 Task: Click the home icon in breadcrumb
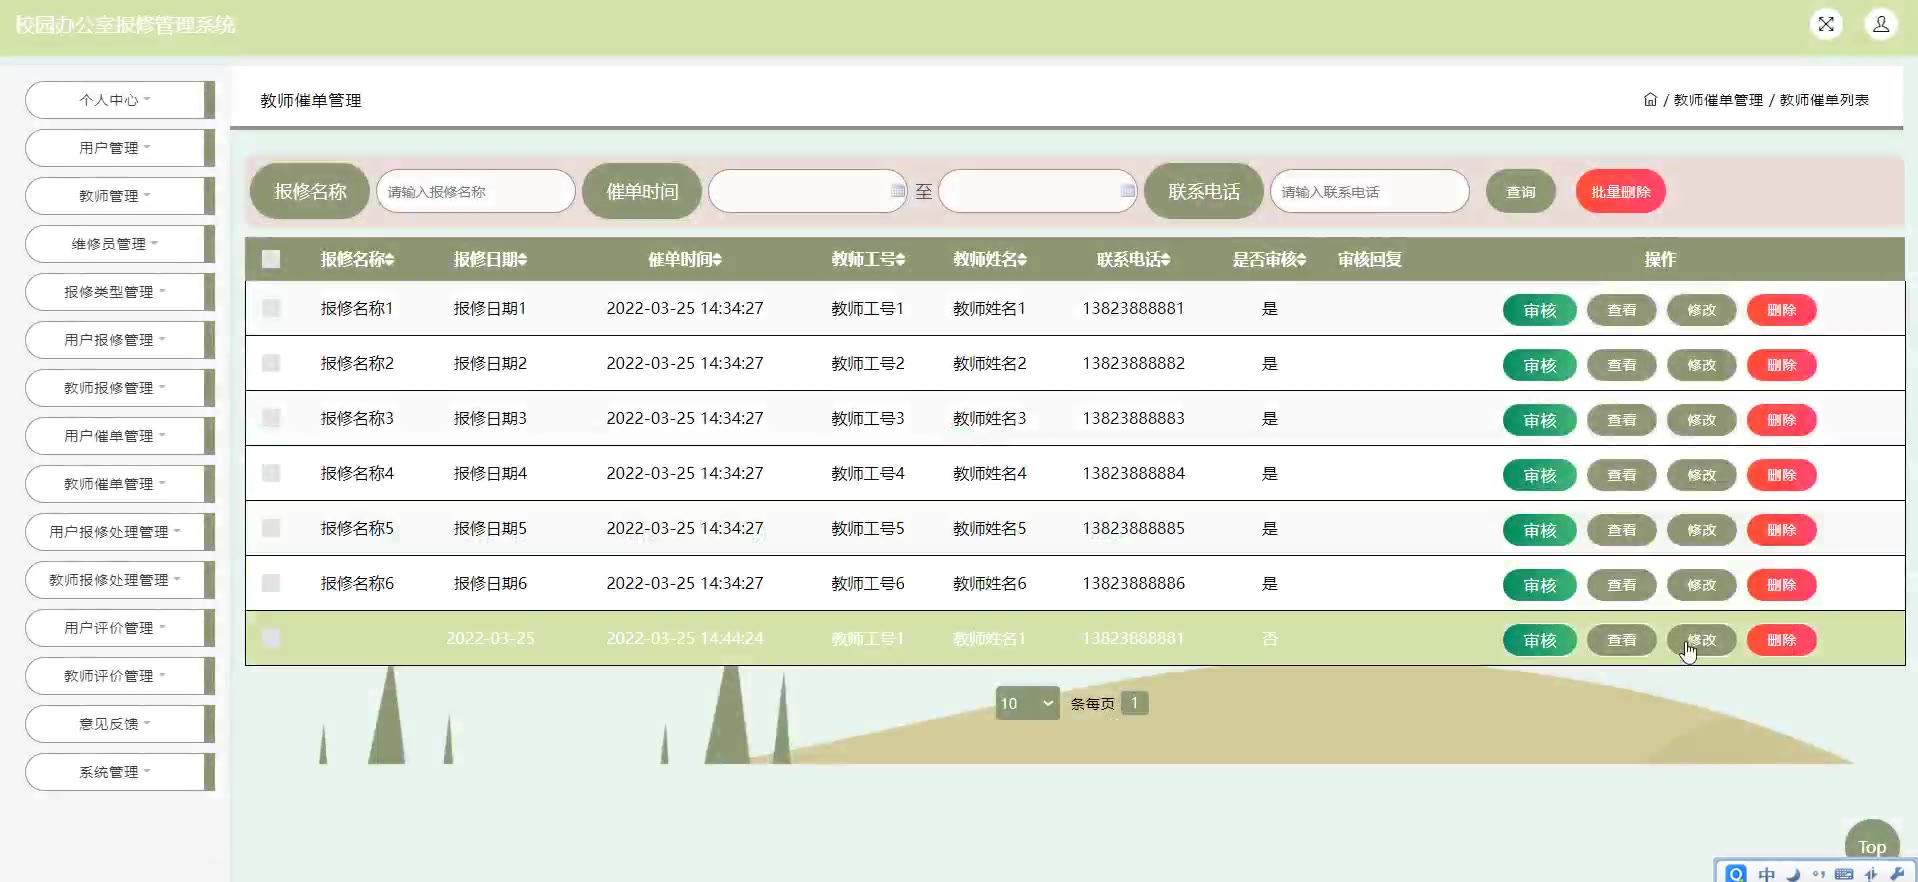[1650, 99]
